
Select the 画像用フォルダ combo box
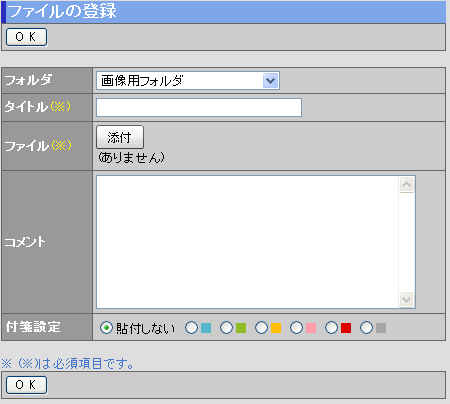point(188,81)
